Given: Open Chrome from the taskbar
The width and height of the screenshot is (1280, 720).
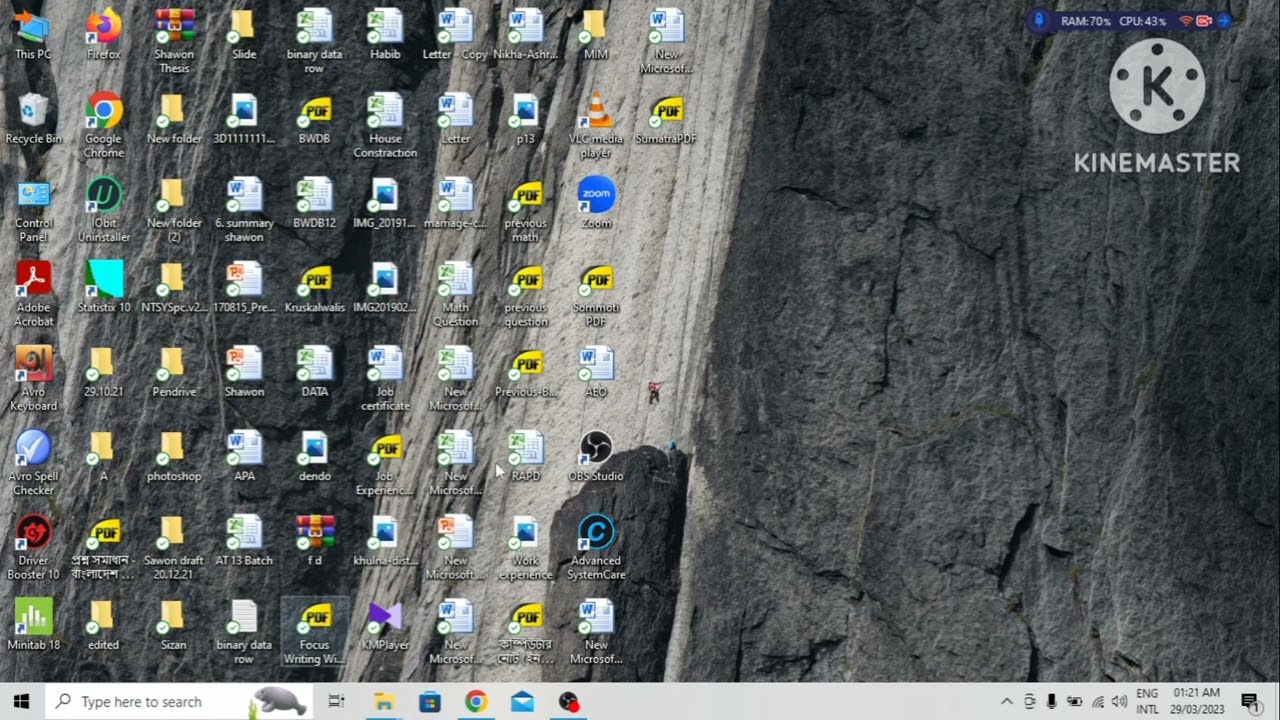Looking at the screenshot, I should 476,702.
